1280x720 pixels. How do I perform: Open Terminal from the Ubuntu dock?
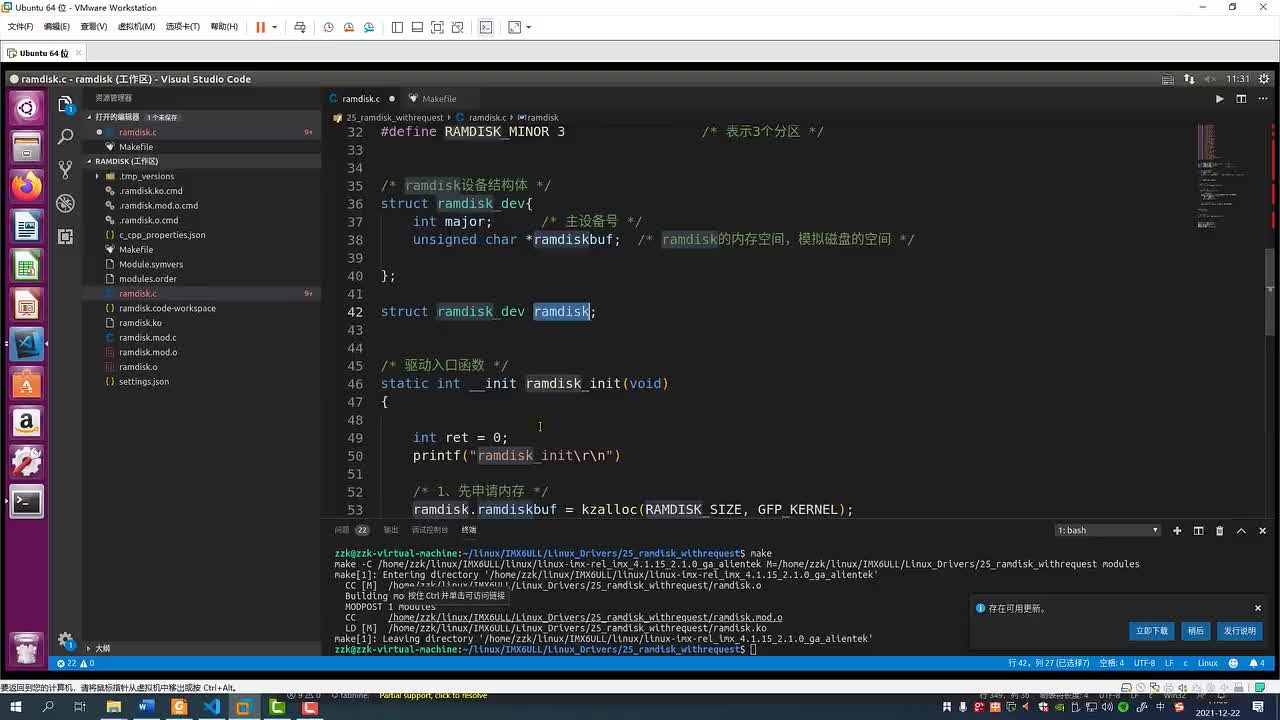(27, 502)
